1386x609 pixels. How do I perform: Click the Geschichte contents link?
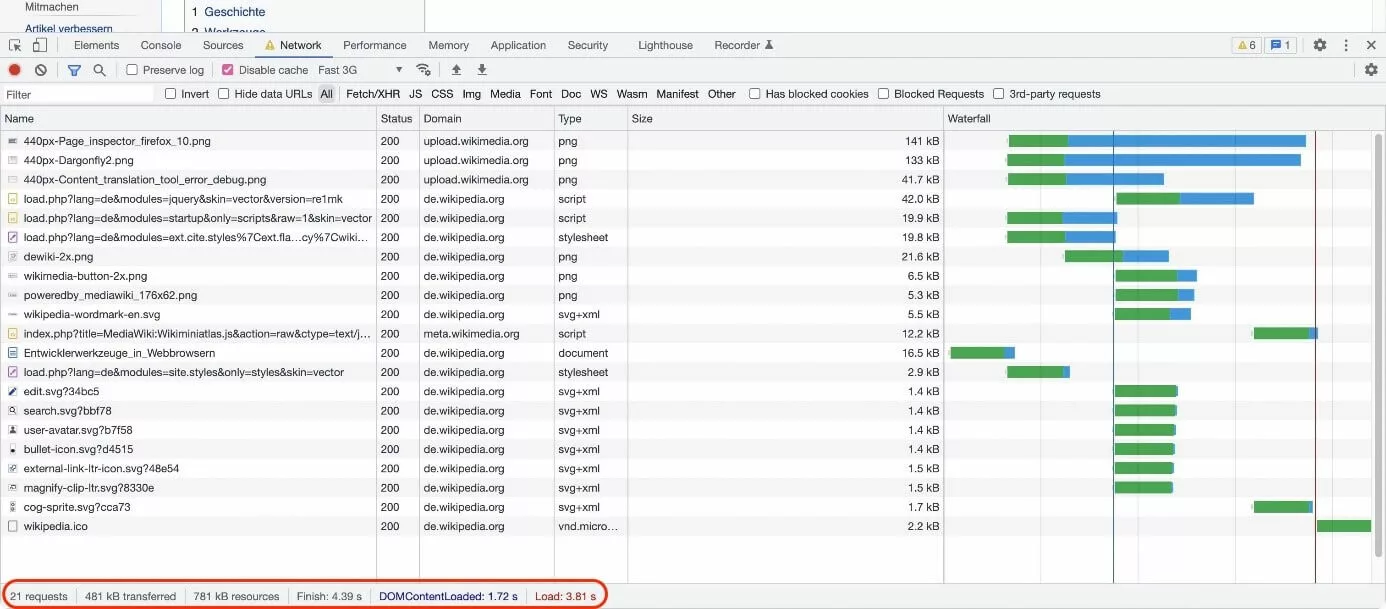235,12
